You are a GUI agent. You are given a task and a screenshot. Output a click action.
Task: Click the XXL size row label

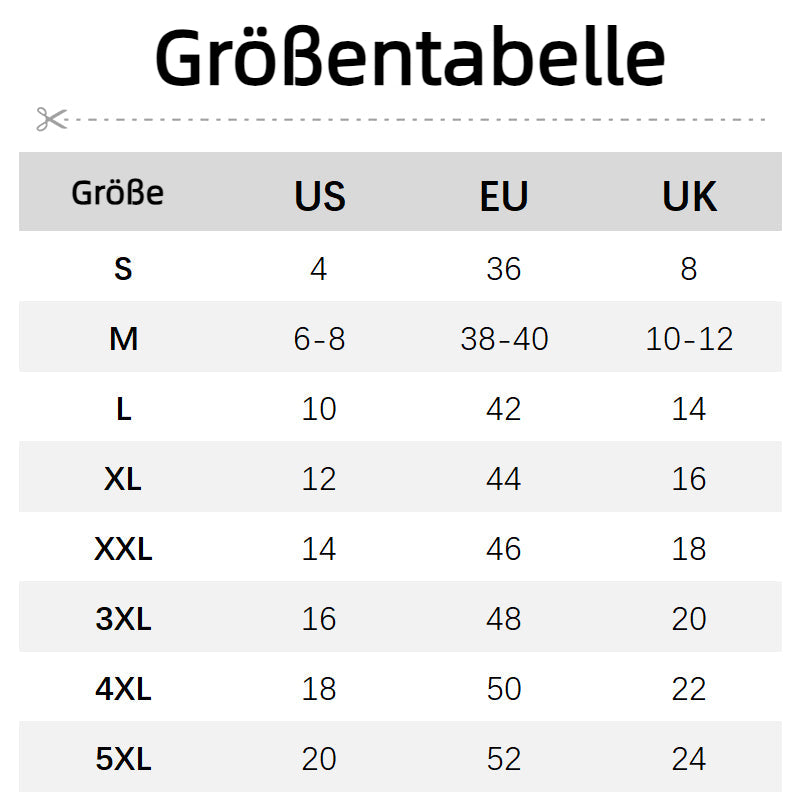coord(123,549)
